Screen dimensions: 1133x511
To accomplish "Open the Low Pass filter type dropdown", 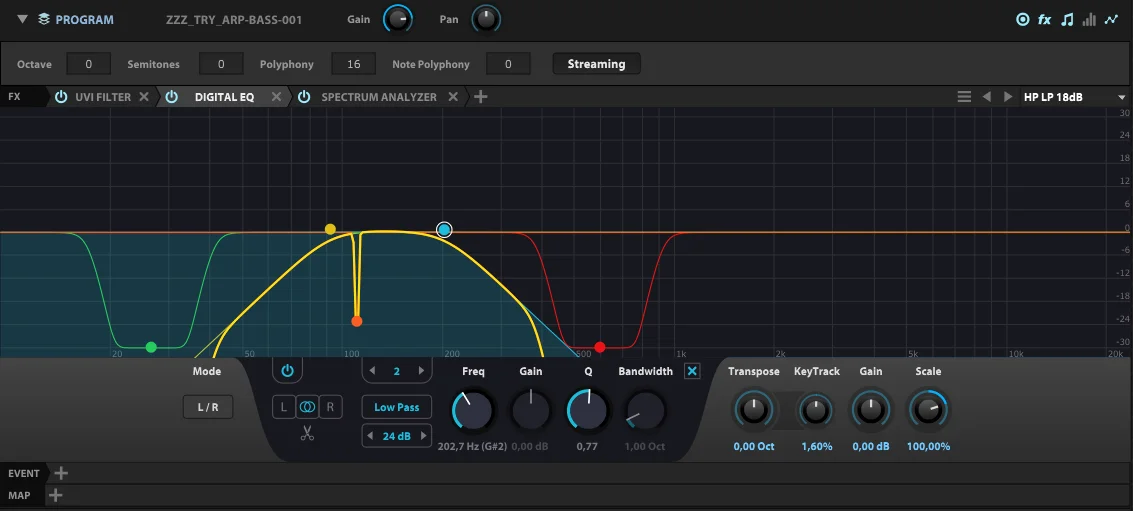I will pyautogui.click(x=397, y=407).
